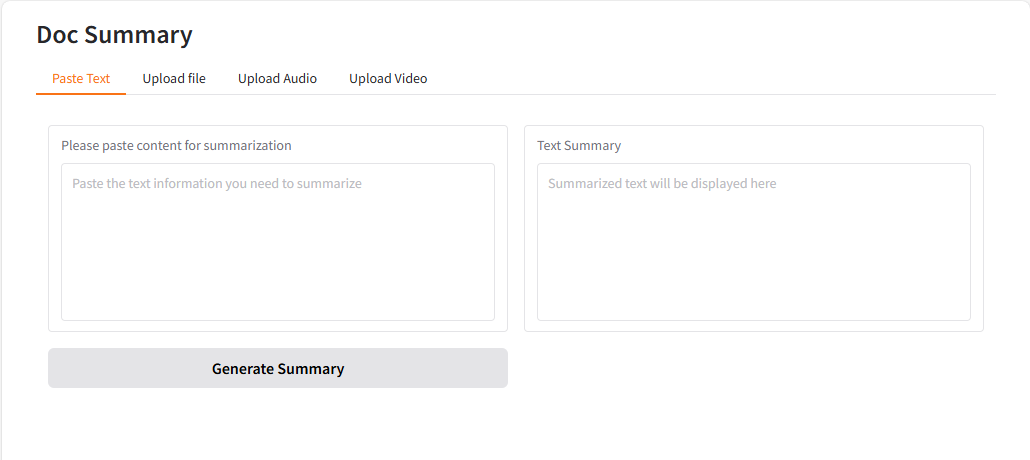Click the Doc Summary page heading

click(114, 34)
